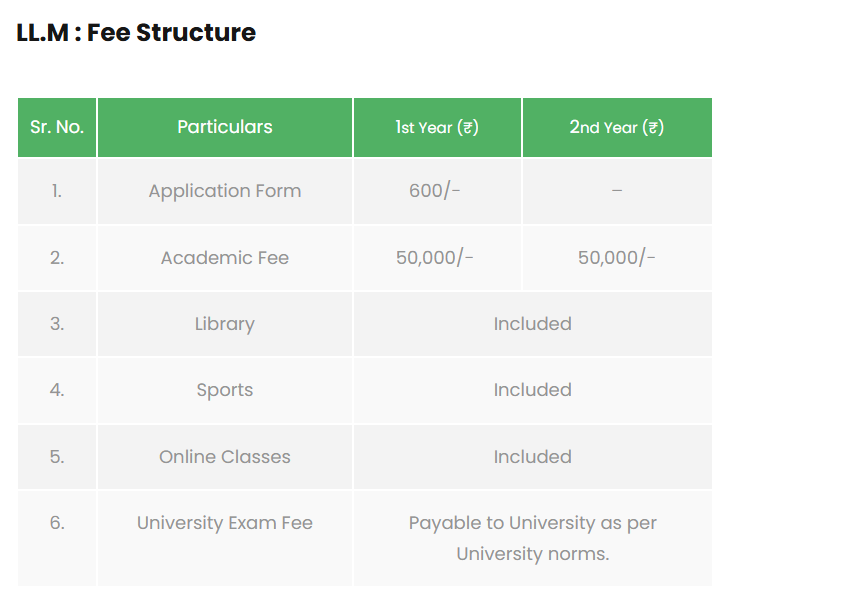Click the LL.M : Fee Structure heading

136,33
